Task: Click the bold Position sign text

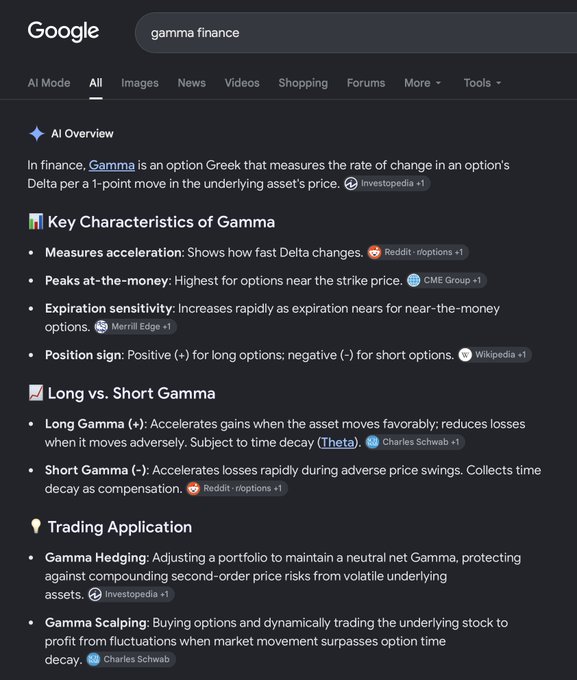Action: pyautogui.click(x=84, y=355)
